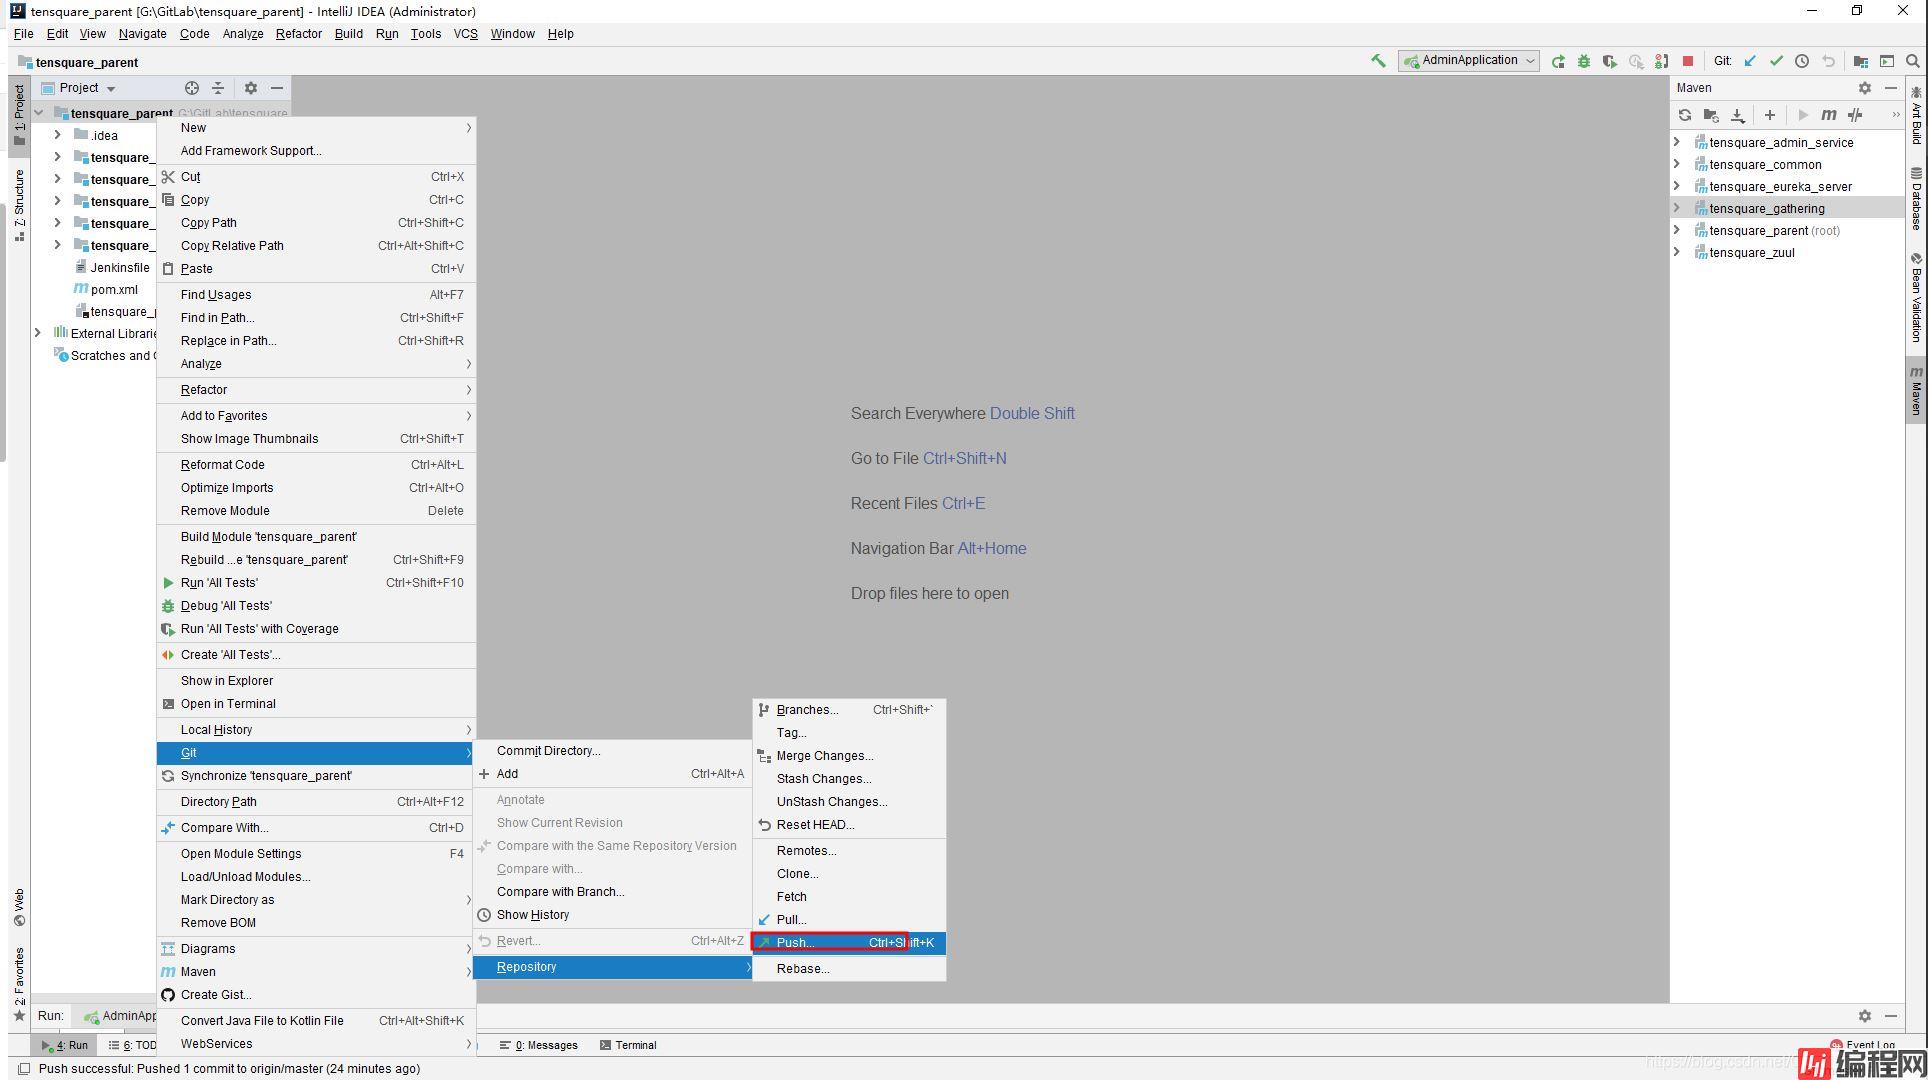The width and height of the screenshot is (1928, 1080).
Task: Commit changes using green Git checkmark
Action: [1776, 61]
